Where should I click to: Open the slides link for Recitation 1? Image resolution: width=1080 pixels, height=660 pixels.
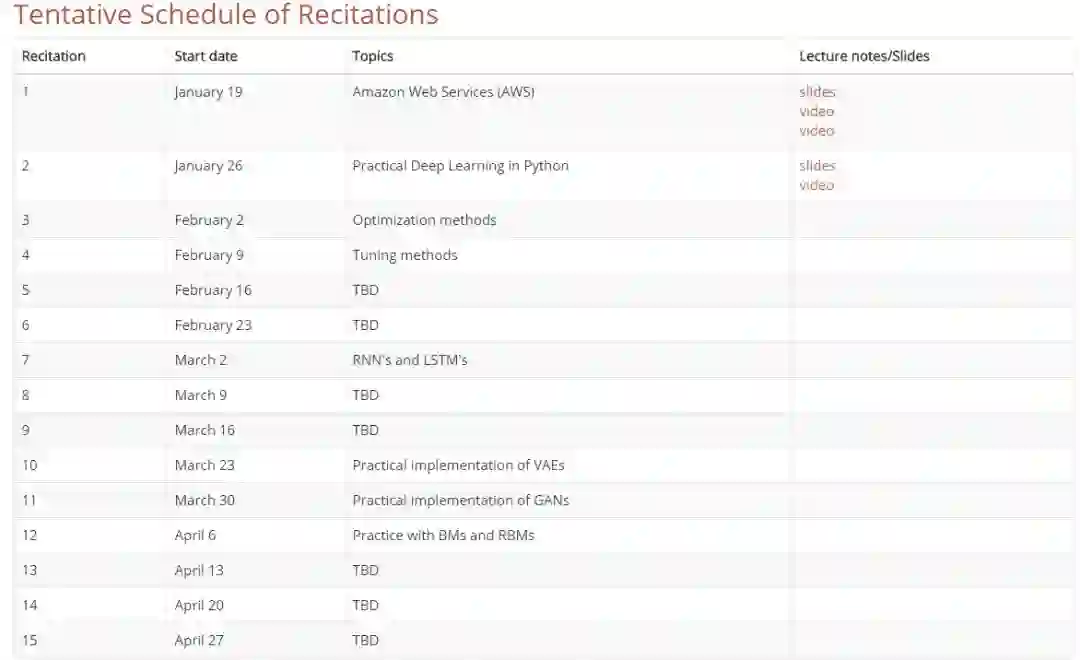pos(817,92)
